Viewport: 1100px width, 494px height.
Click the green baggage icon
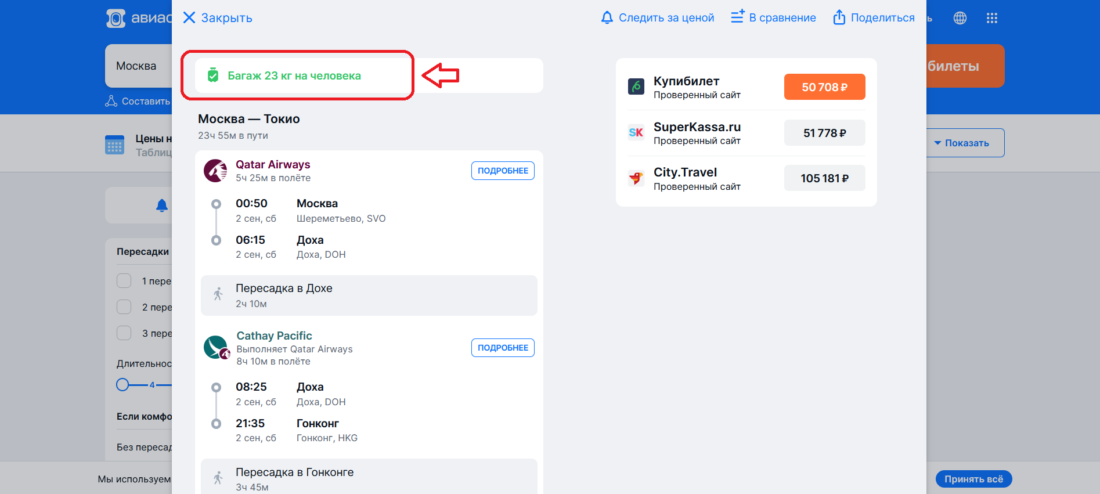(213, 75)
